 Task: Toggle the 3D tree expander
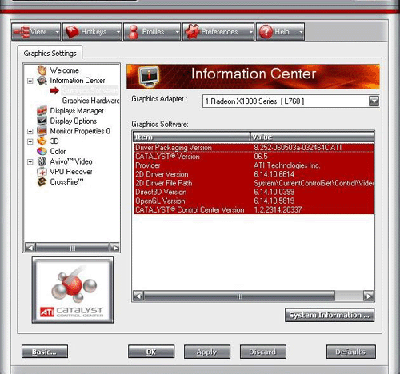click(30, 142)
